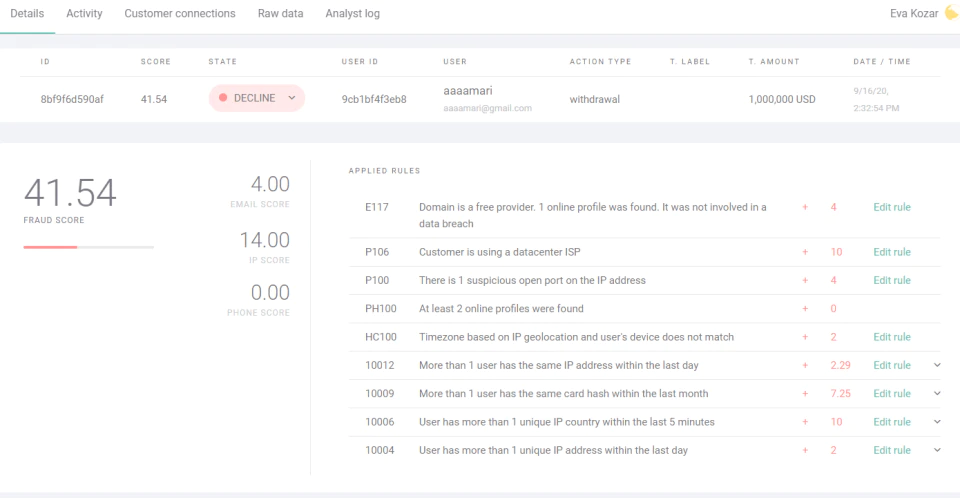Screen dimensions: 960x498
Task: Click Edit rule for P100 open port
Action: point(892,280)
